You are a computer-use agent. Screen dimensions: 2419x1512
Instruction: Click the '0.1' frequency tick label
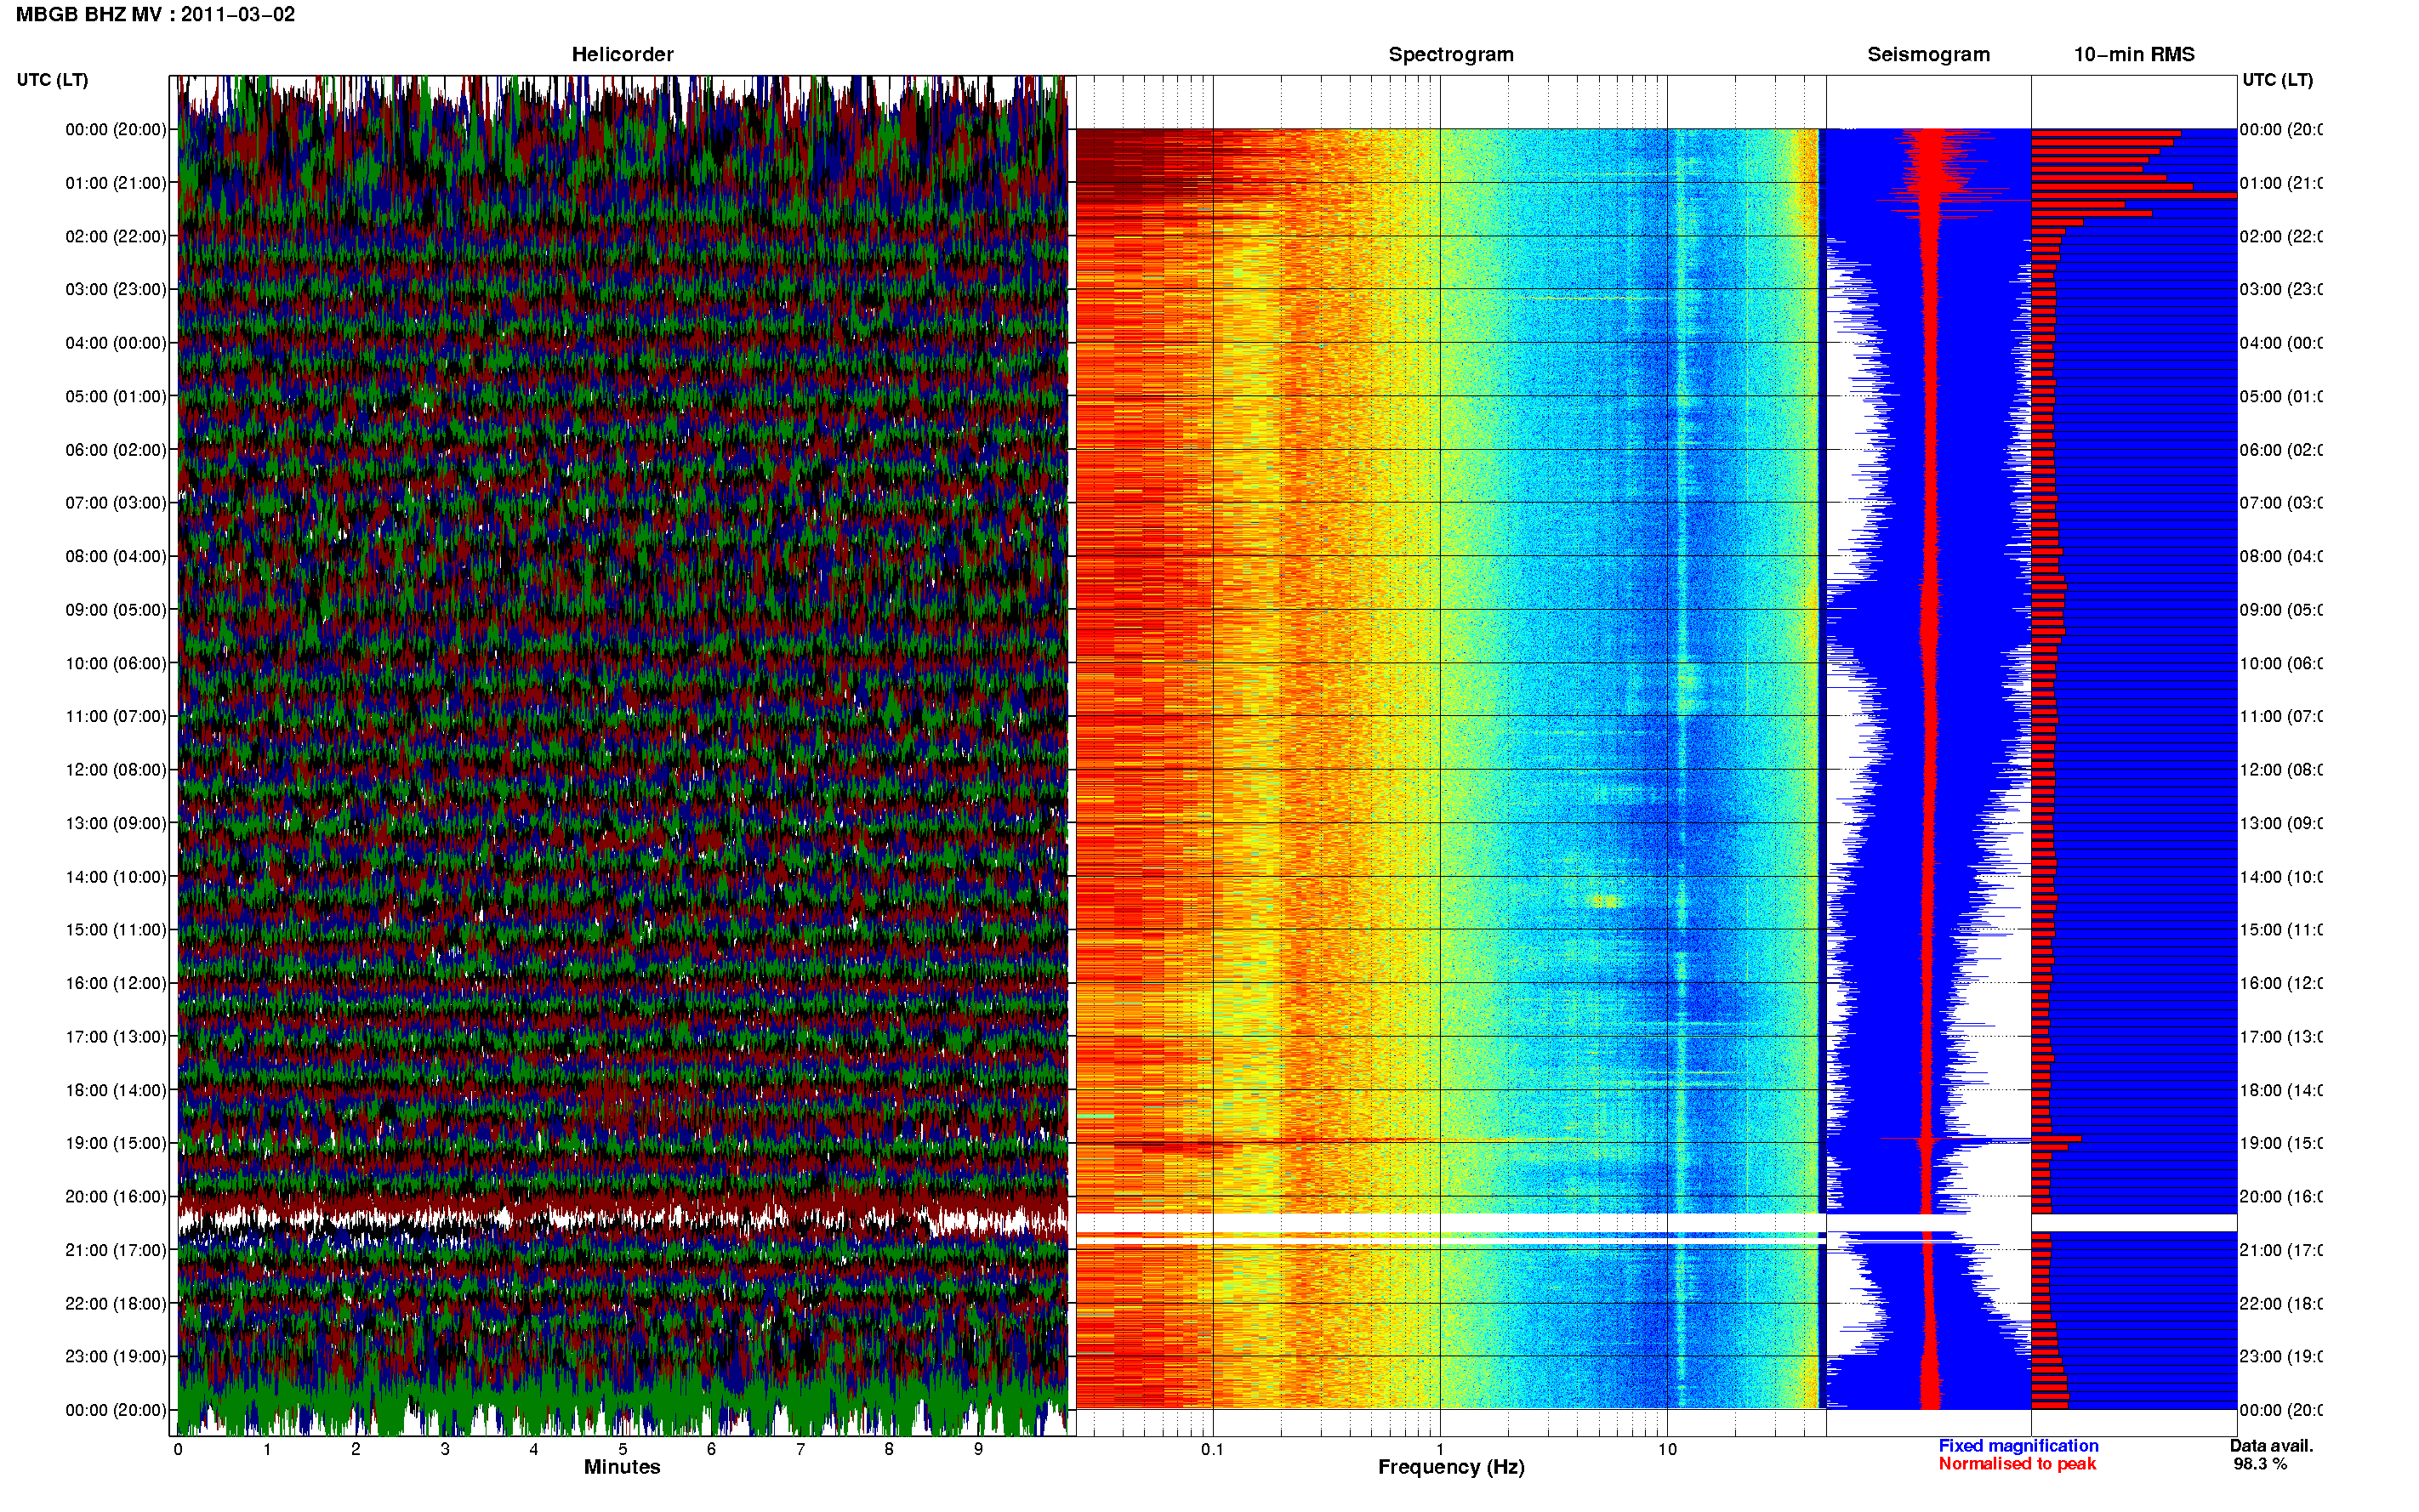point(1212,1449)
